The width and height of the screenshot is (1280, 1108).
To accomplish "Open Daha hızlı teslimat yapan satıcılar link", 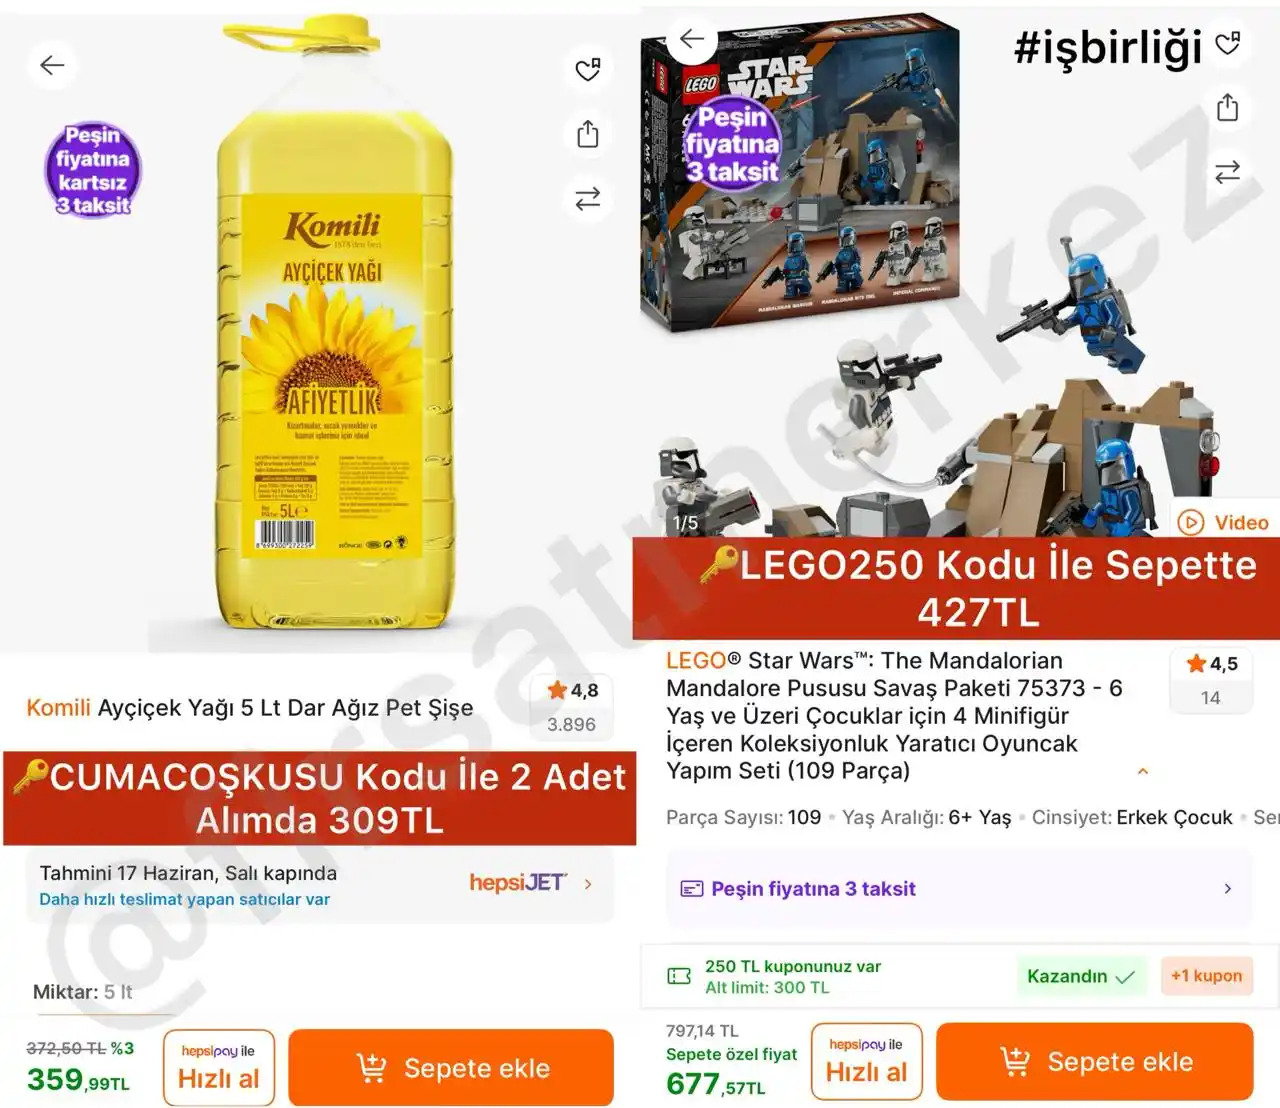I will [x=184, y=899].
